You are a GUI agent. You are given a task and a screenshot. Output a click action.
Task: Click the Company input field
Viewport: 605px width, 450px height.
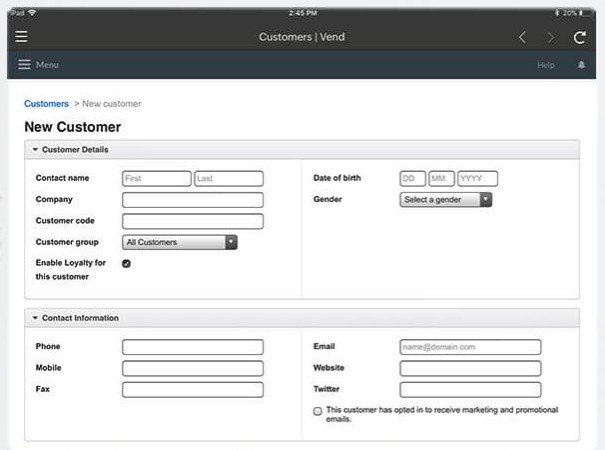click(x=193, y=200)
